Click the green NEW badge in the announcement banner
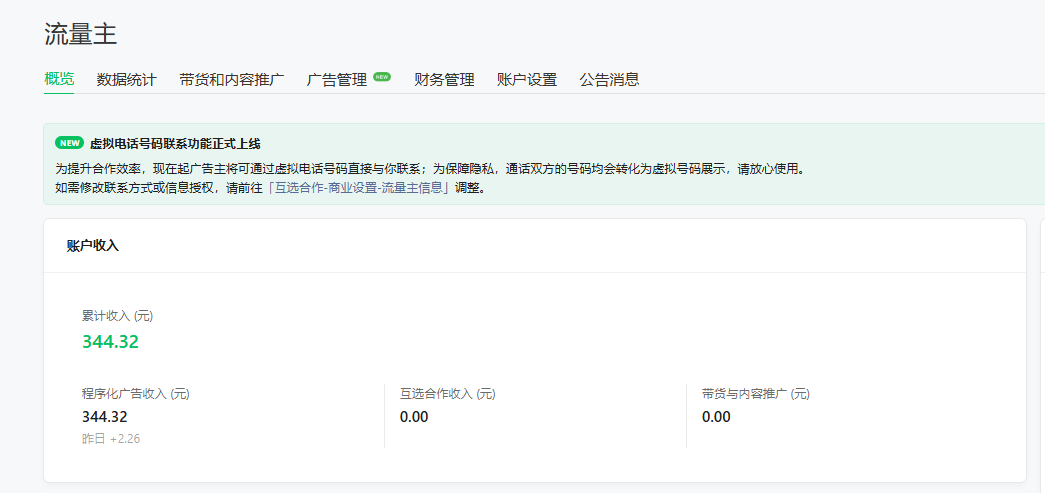The height and width of the screenshot is (493, 1045). [69, 143]
